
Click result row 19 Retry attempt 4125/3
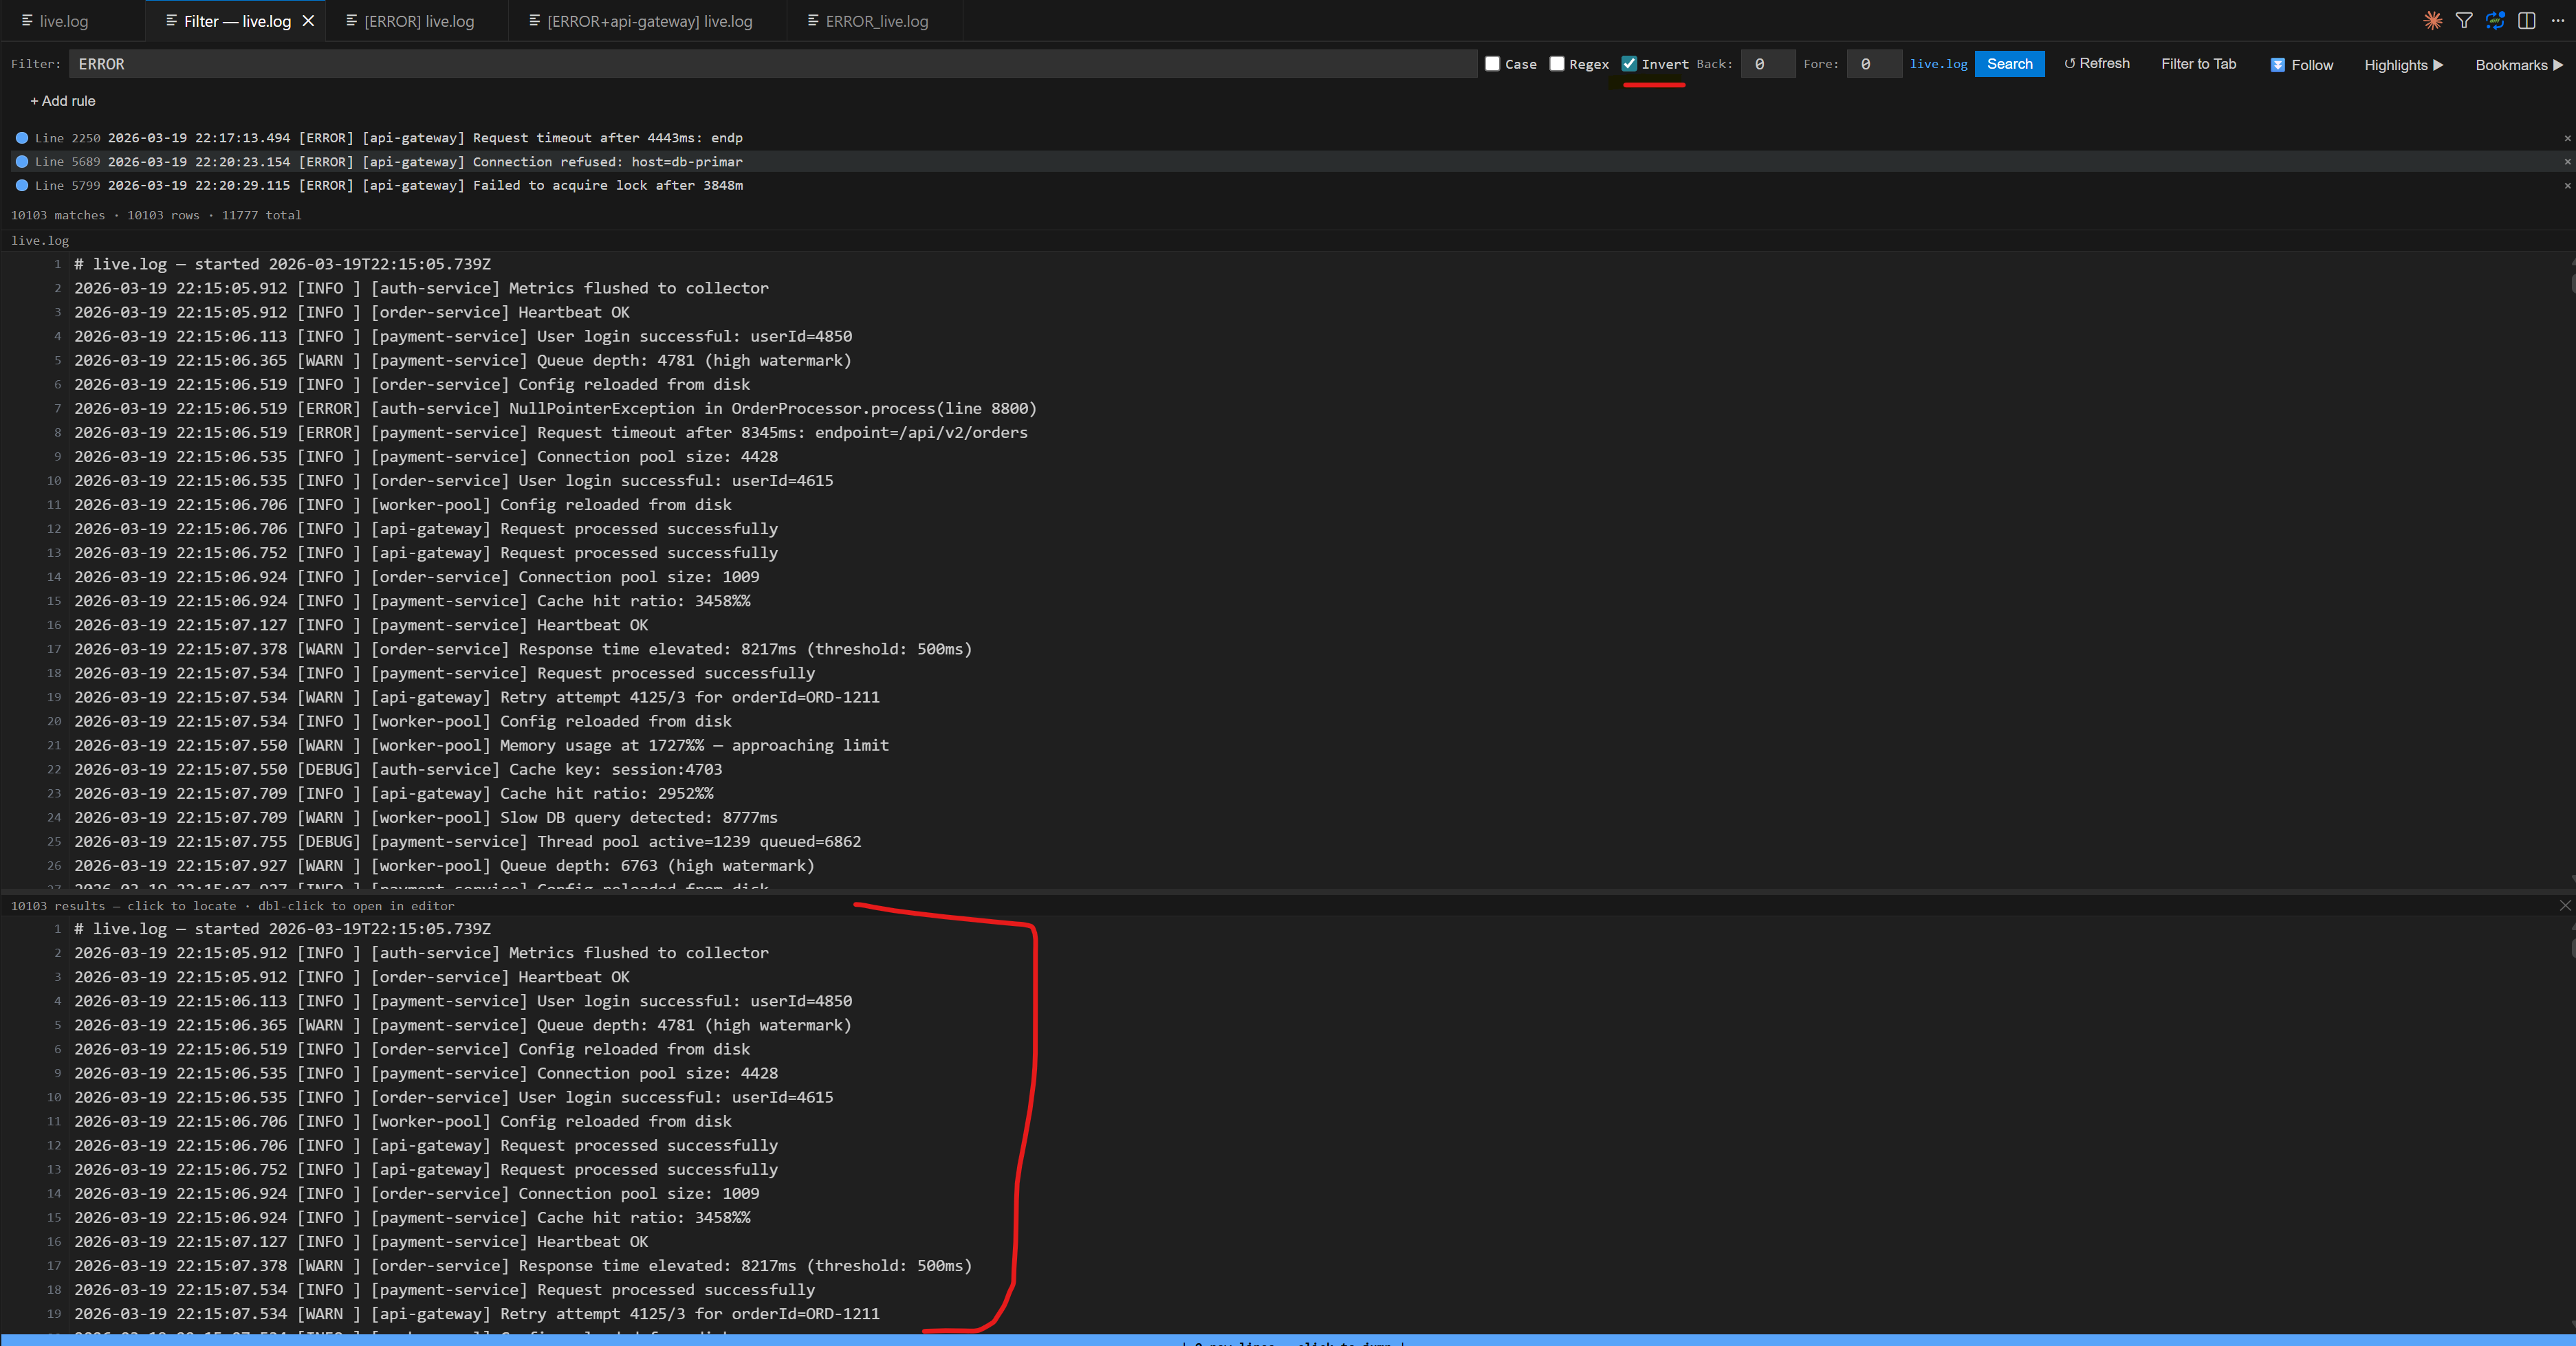477,1314
